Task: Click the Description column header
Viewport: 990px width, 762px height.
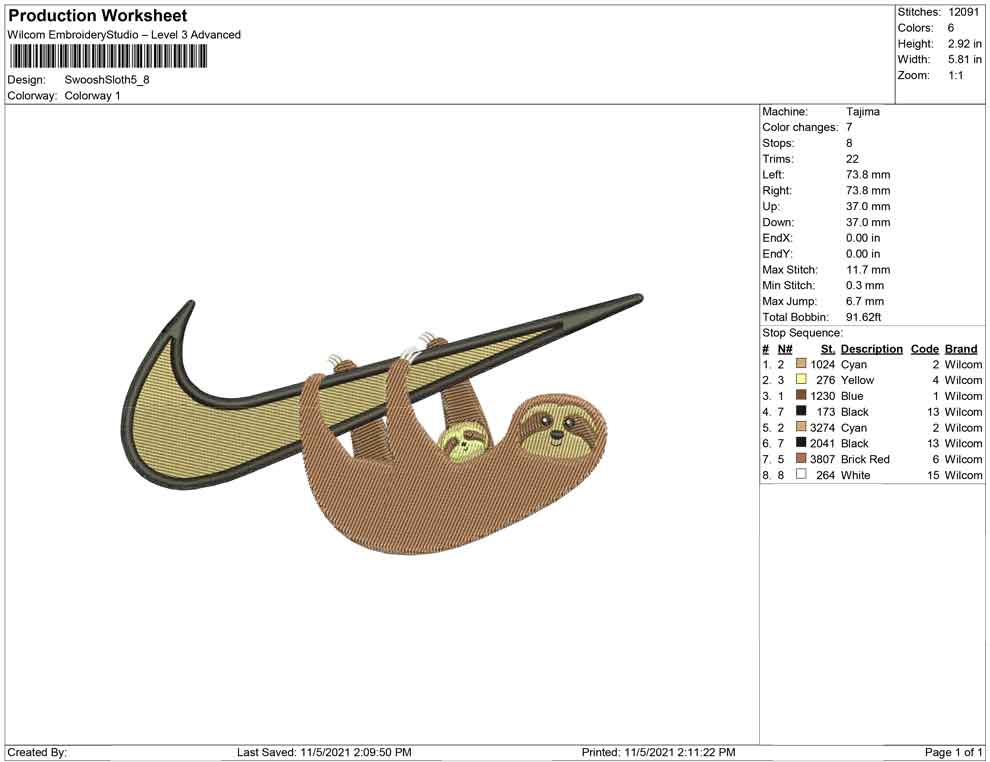Action: pyautogui.click(x=871, y=349)
